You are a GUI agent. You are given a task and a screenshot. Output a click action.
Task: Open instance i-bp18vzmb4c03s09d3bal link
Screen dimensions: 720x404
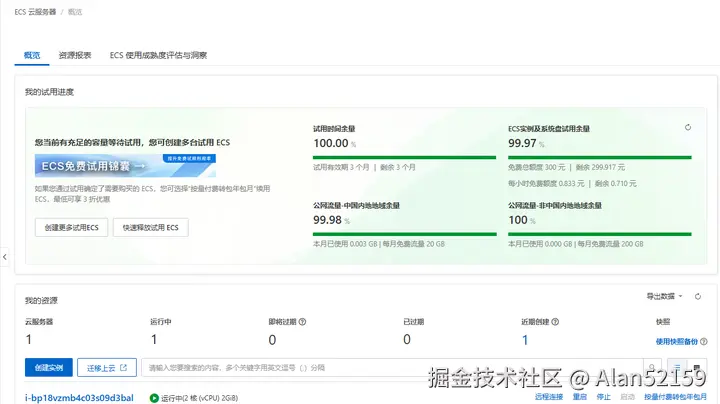(79, 398)
